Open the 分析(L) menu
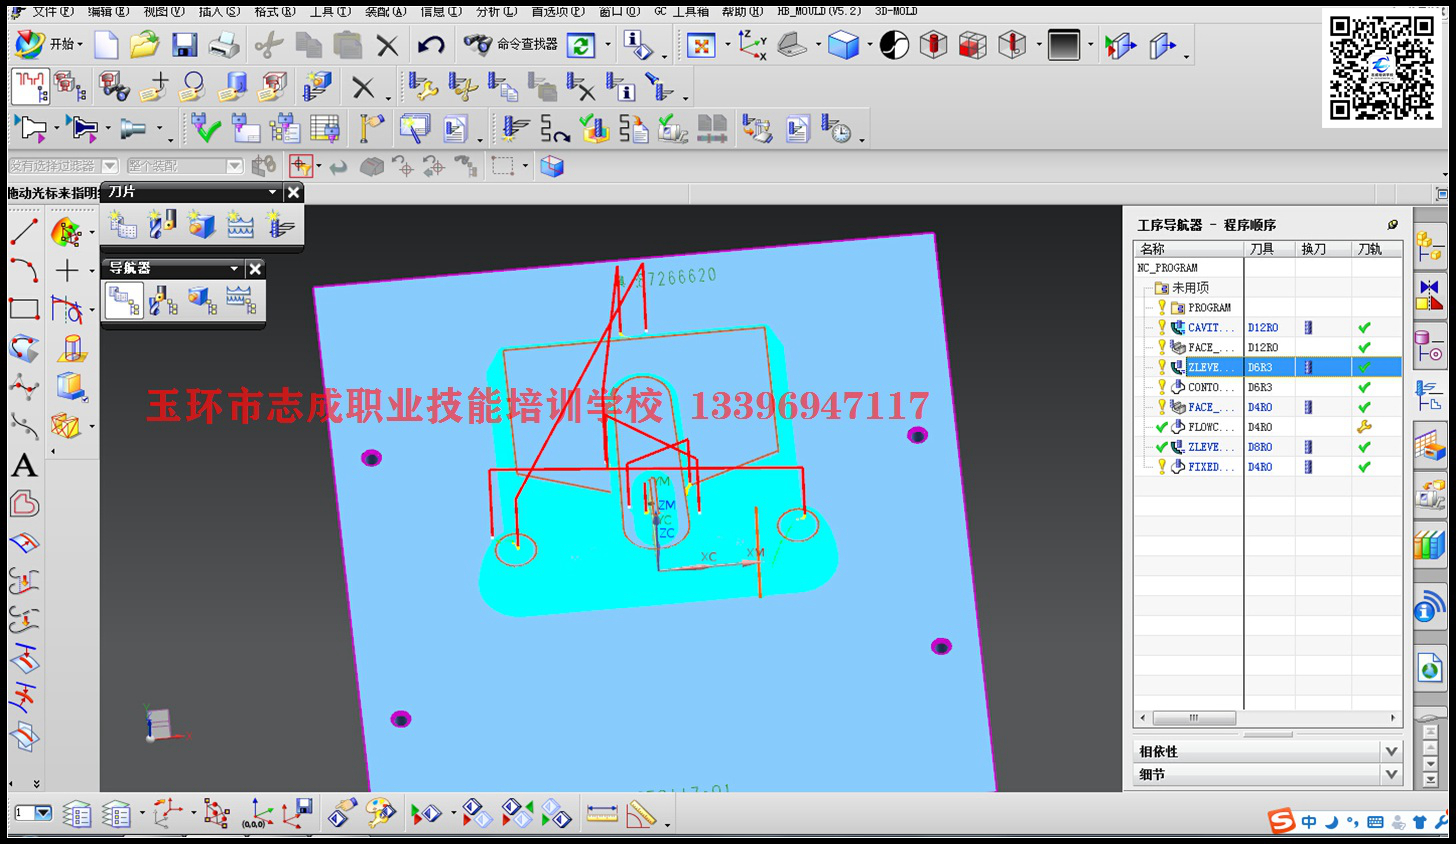Viewport: 1456px width, 844px height. pos(497,12)
